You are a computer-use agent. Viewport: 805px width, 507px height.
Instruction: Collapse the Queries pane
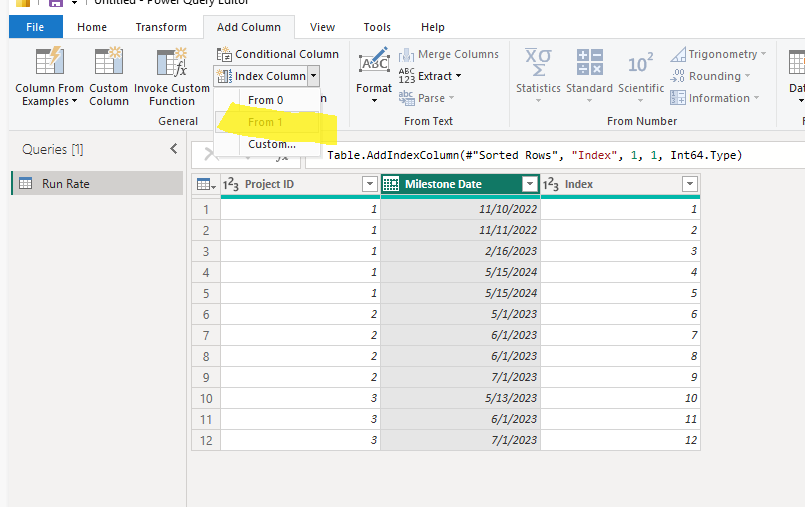[174, 149]
